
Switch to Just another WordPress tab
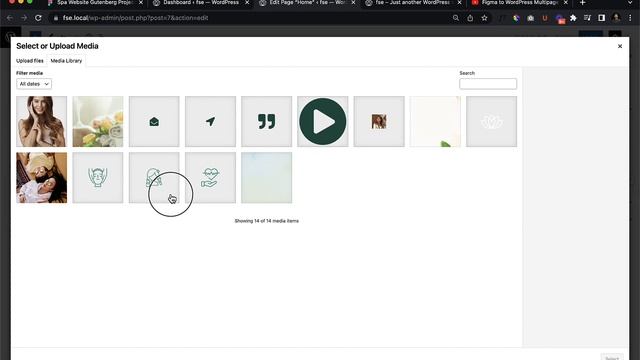click(413, 3)
